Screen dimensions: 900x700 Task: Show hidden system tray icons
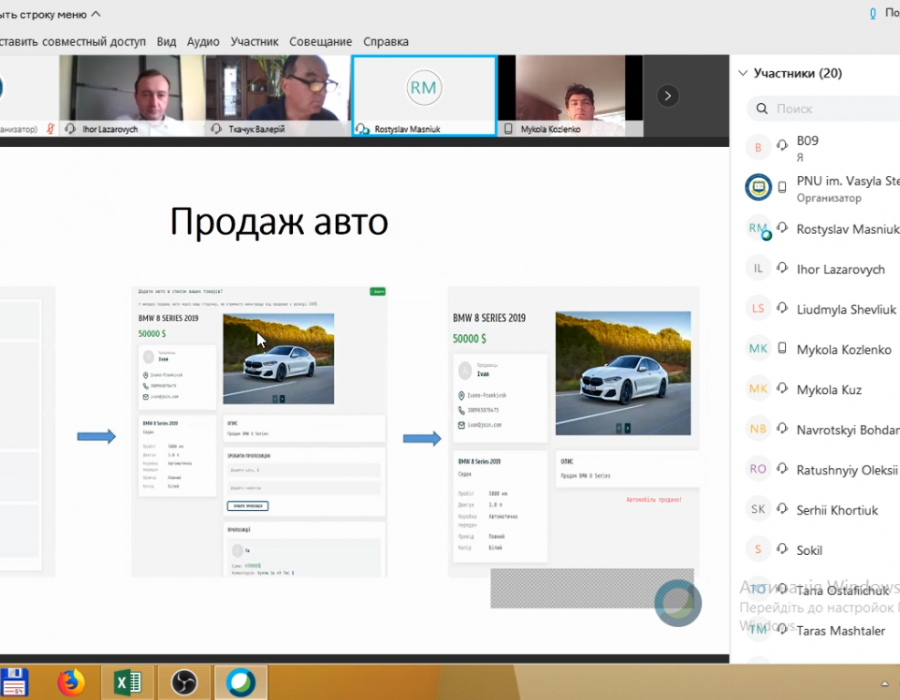[885, 682]
